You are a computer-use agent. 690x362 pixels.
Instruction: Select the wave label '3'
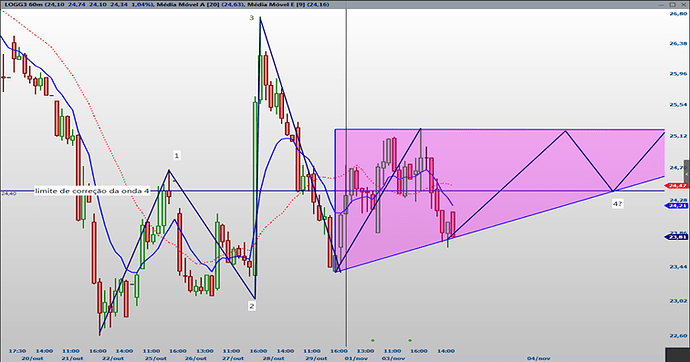252,18
